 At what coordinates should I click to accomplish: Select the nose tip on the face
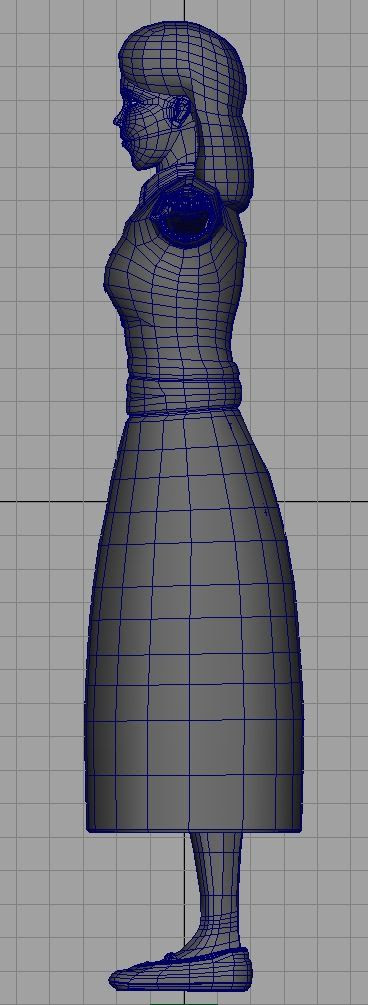click(117, 119)
